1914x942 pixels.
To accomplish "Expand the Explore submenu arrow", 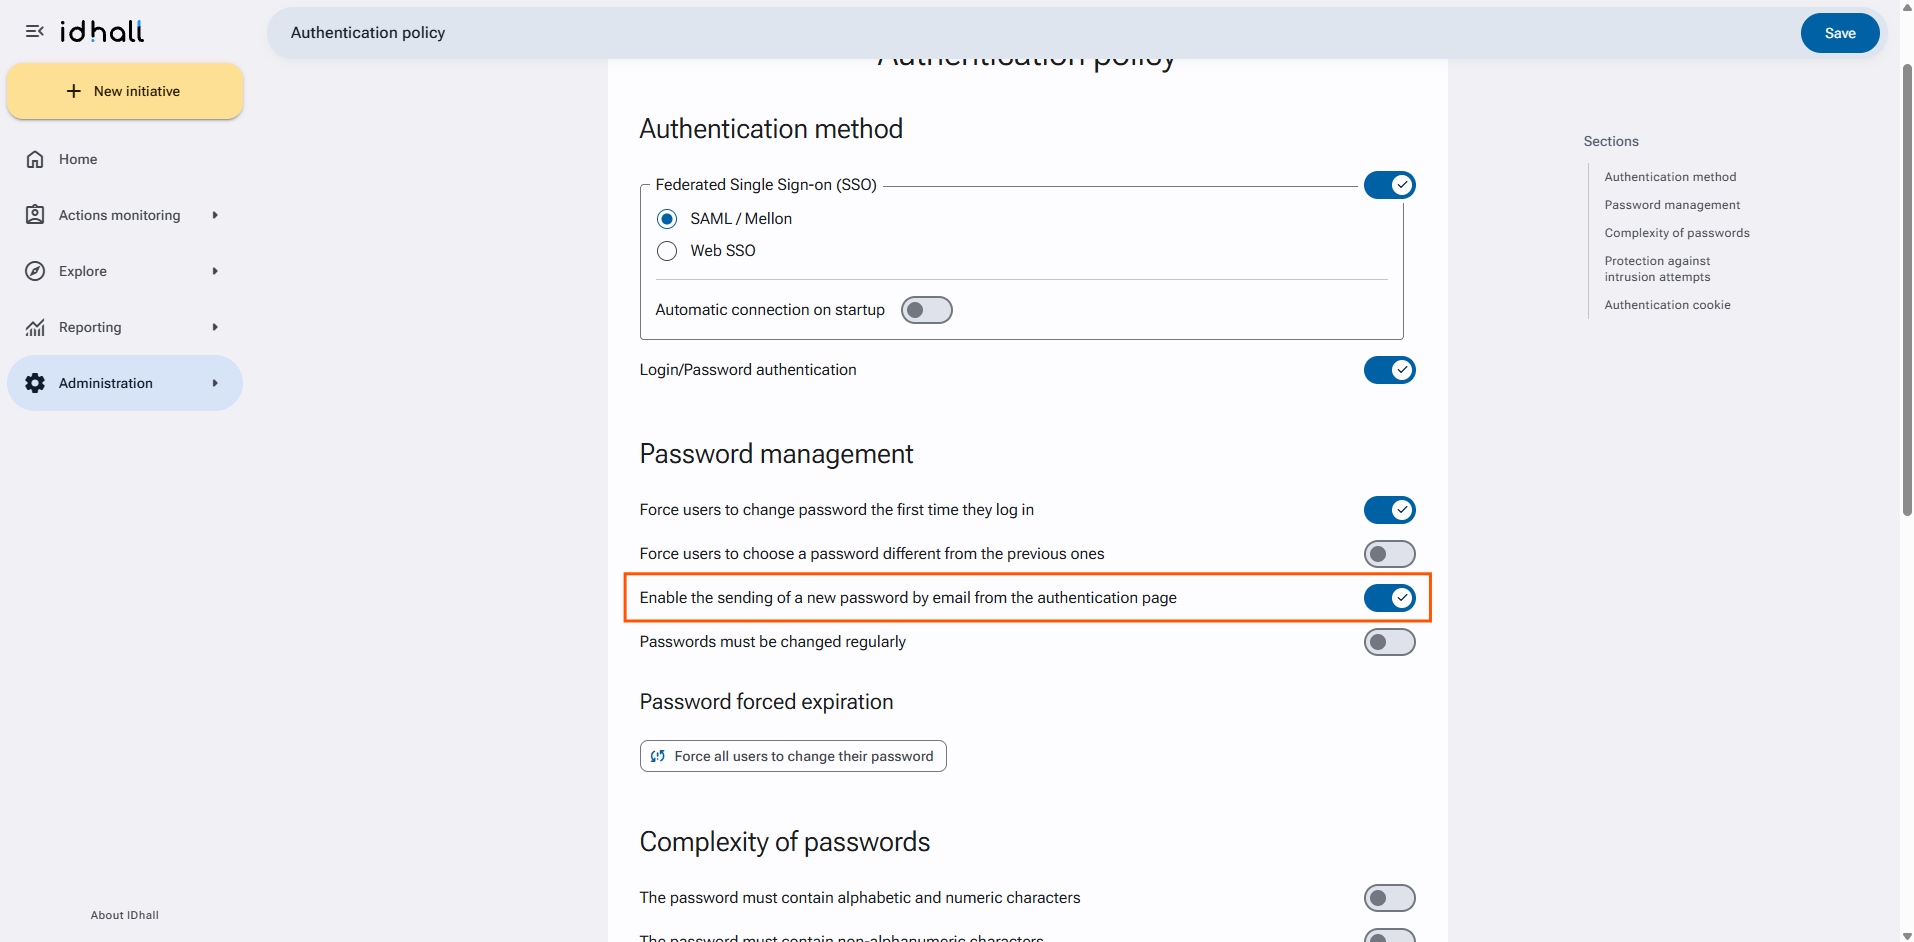I will [215, 271].
